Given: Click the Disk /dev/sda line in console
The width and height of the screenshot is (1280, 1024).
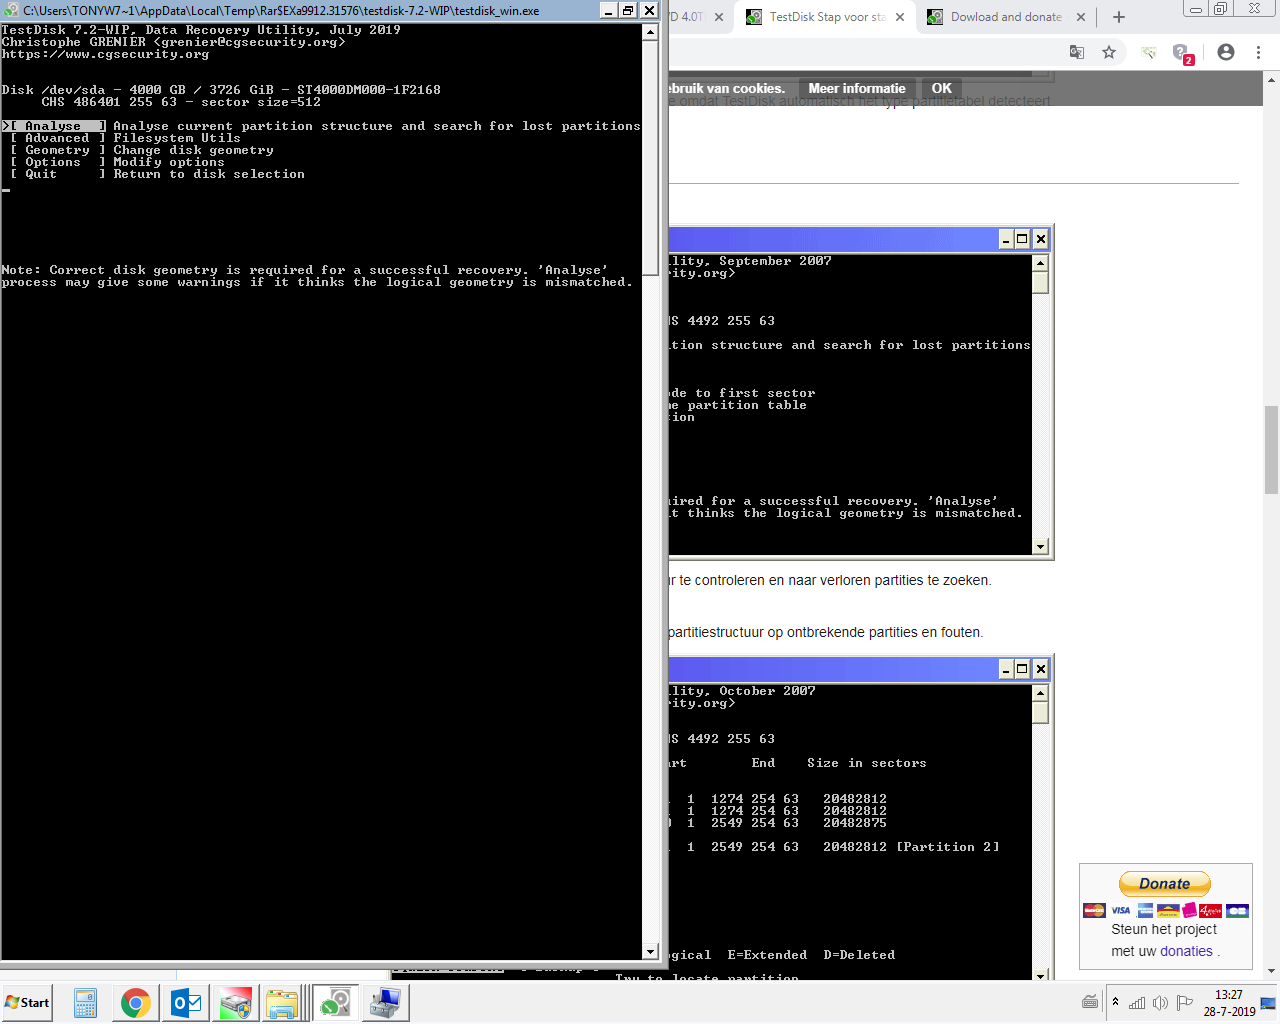Looking at the screenshot, I should (221, 90).
